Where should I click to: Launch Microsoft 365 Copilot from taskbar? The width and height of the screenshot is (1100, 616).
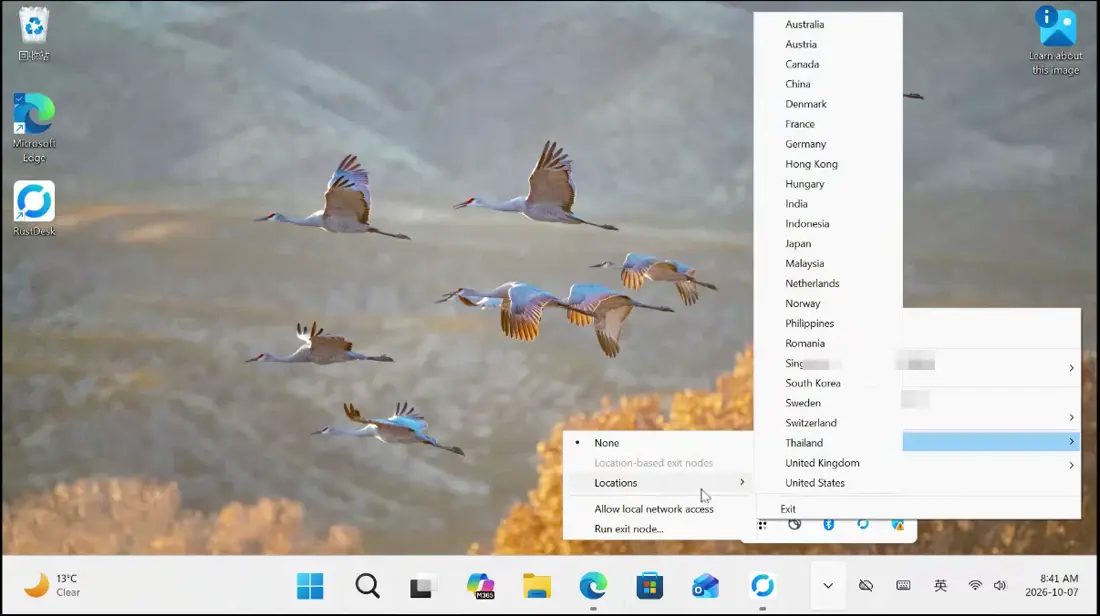(481, 586)
